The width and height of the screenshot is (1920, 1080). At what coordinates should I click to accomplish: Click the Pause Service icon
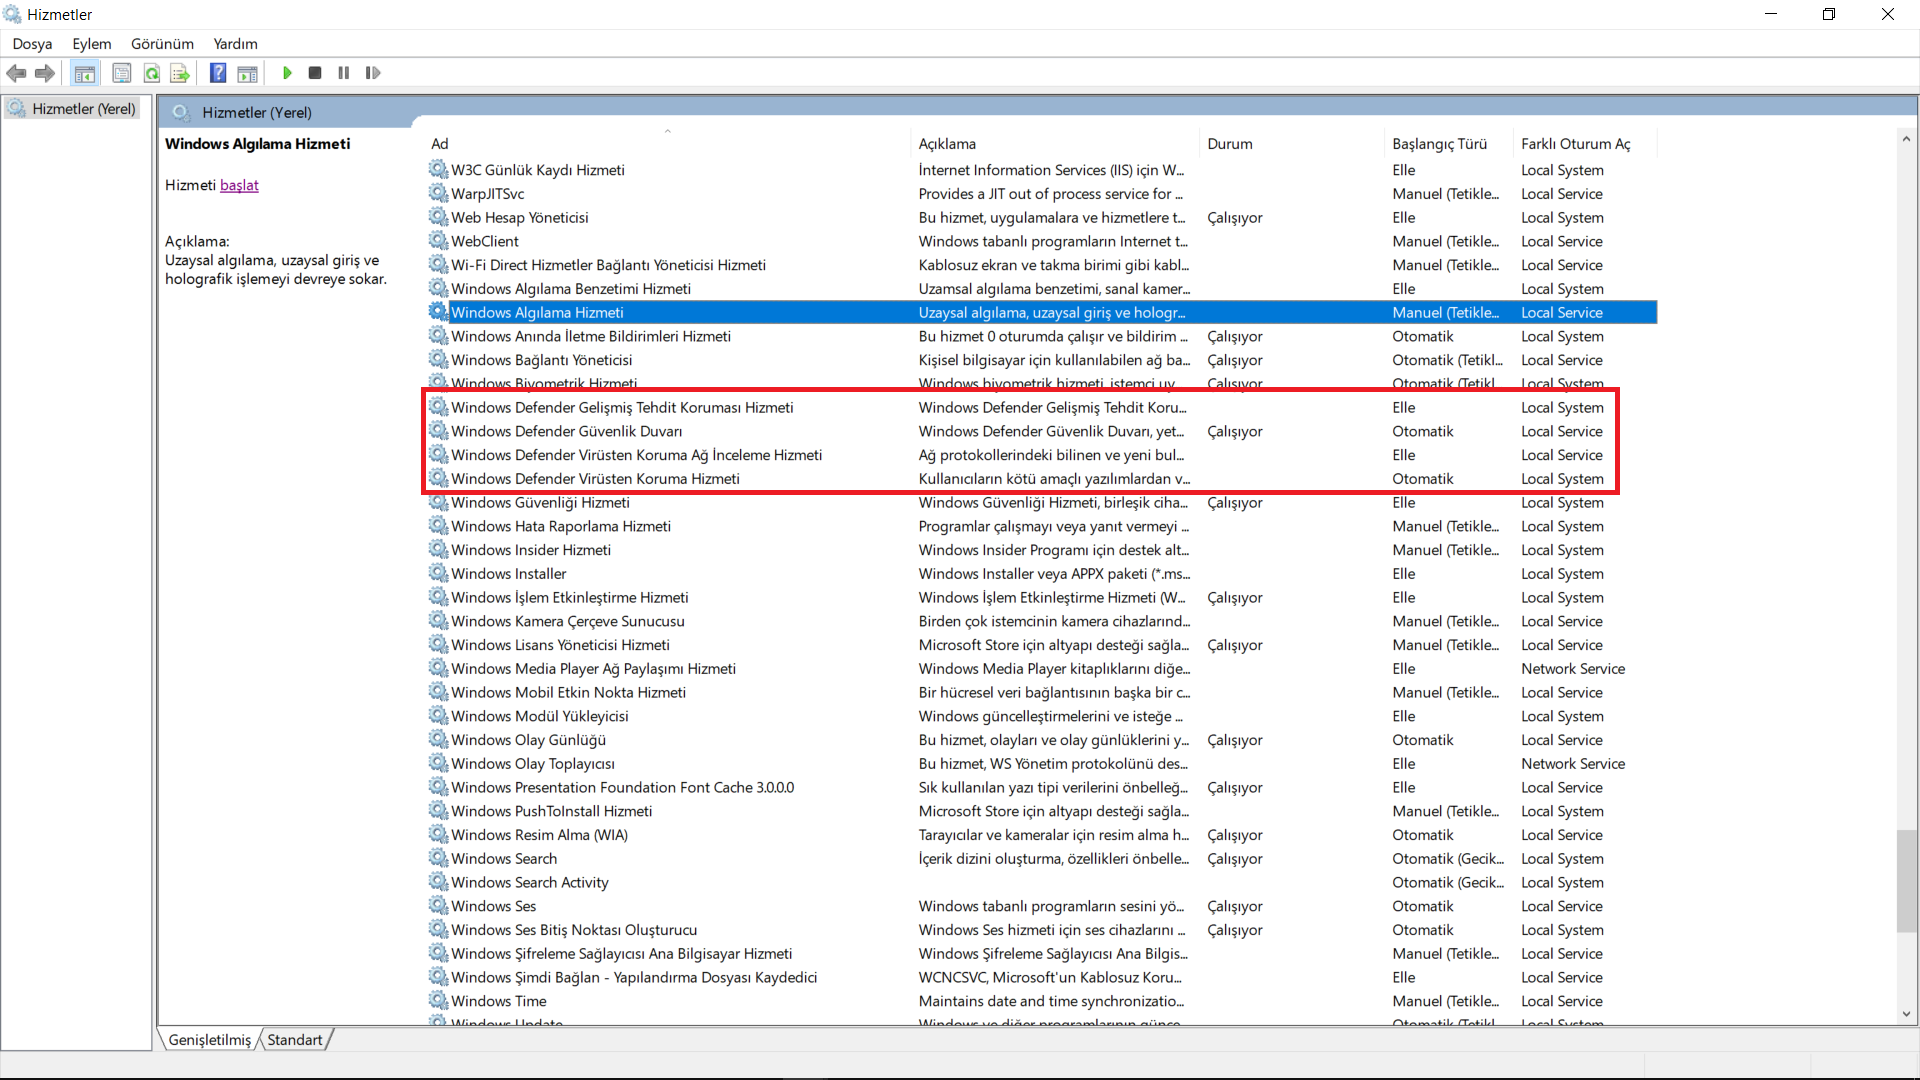(x=344, y=73)
